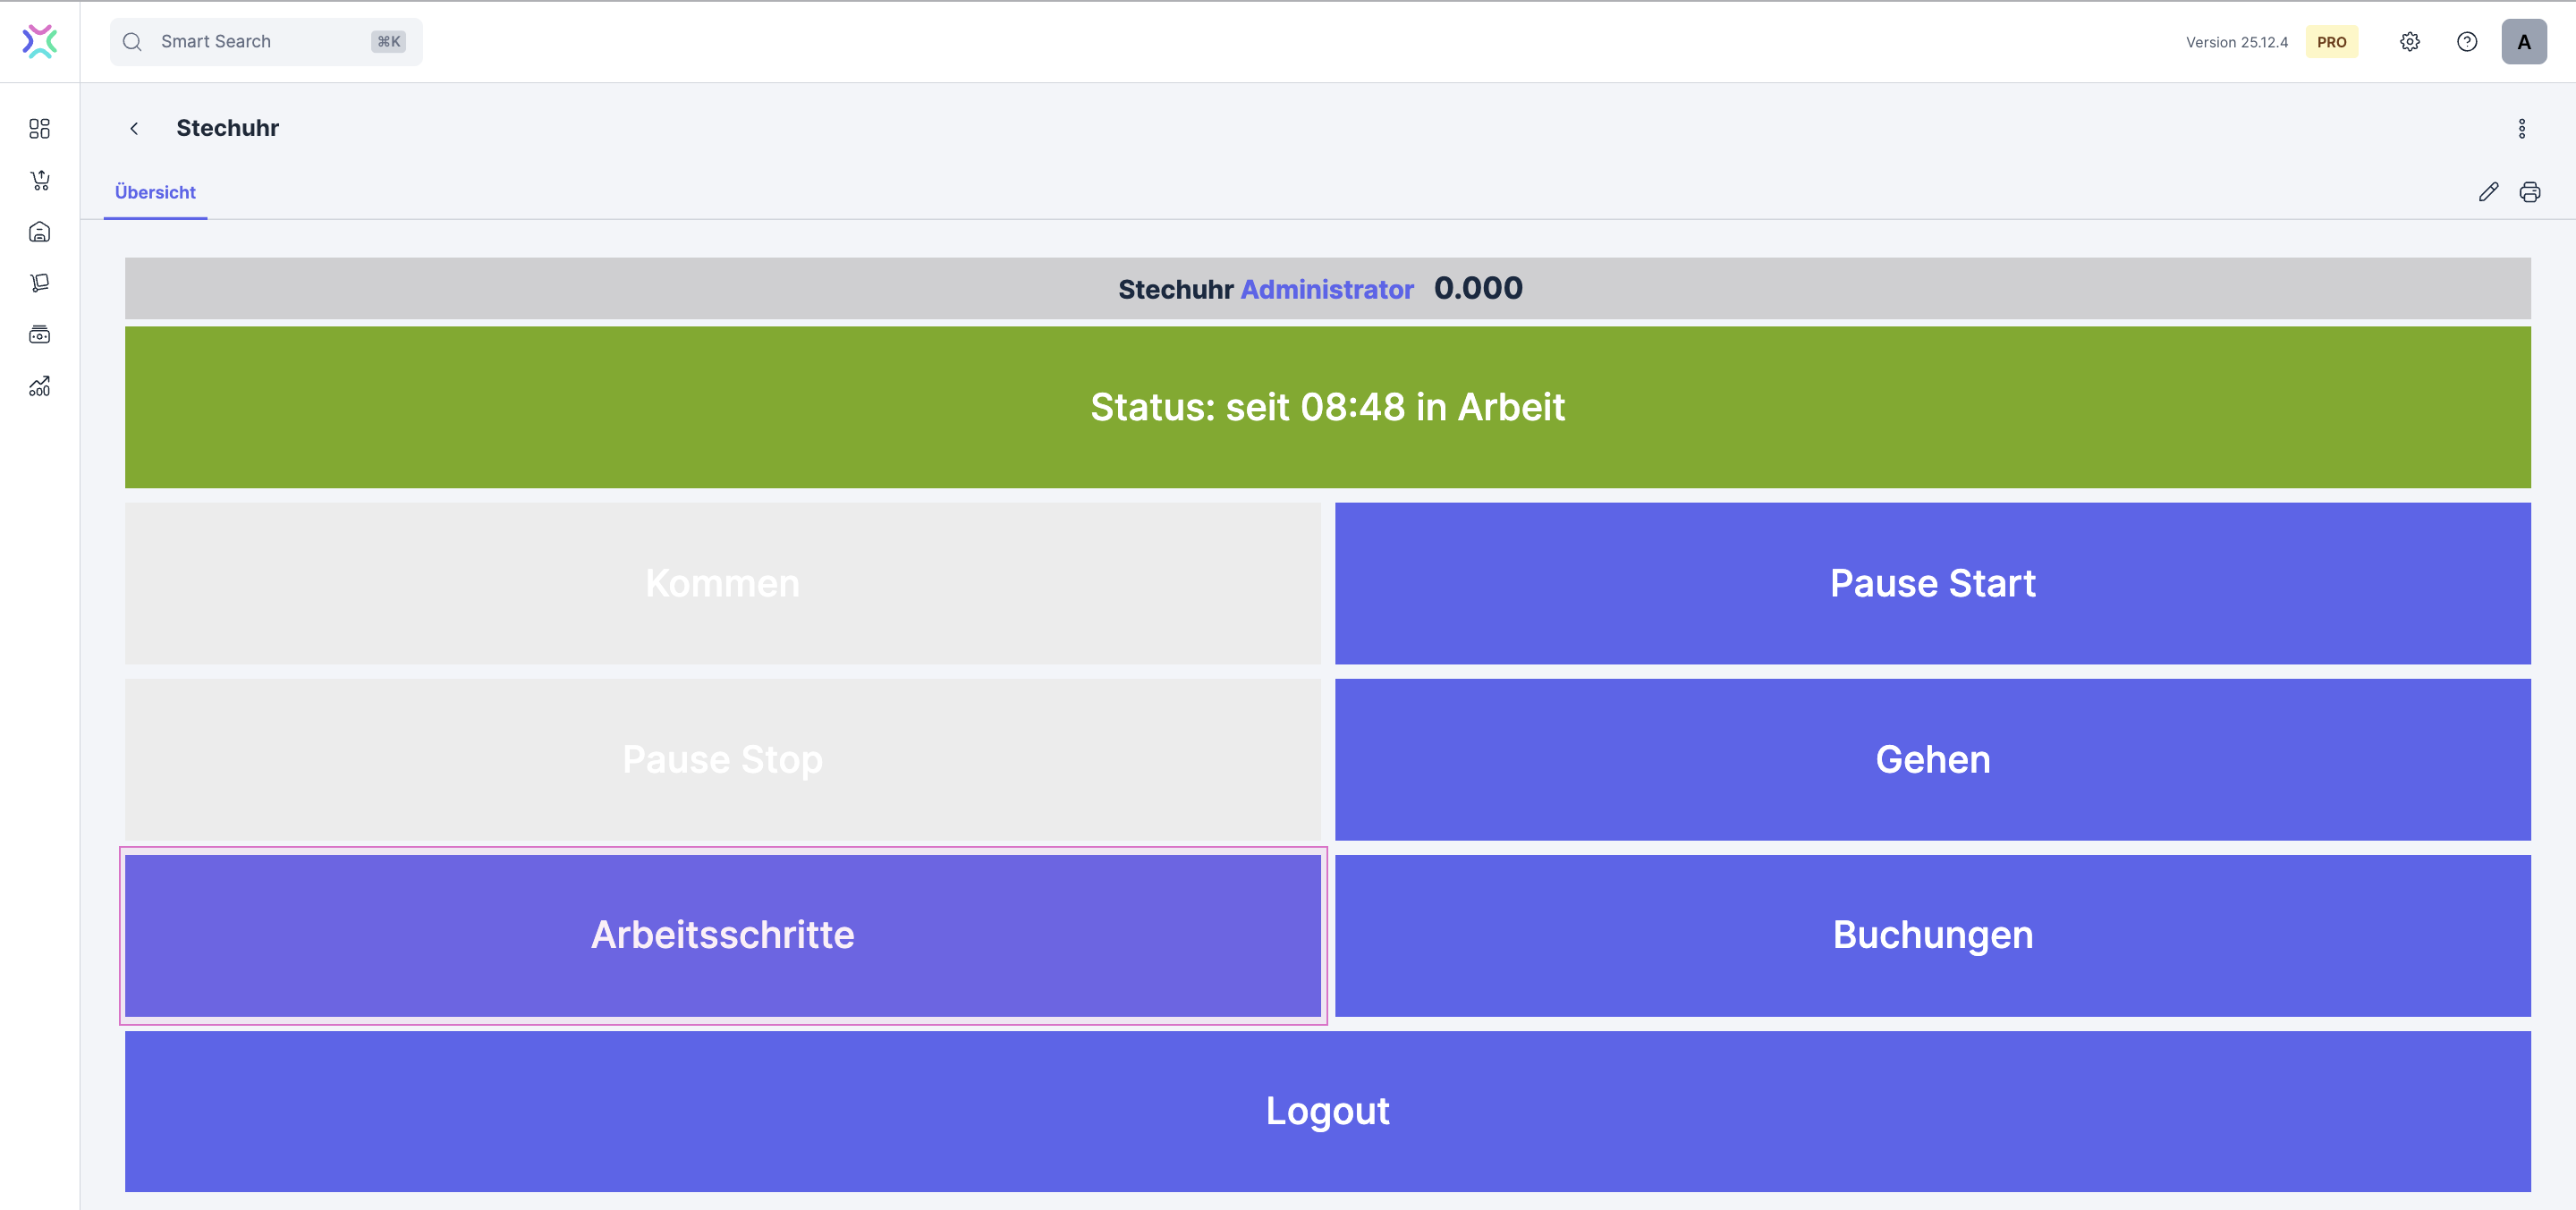Click the app logo in top-left
This screenshot has height=1210, width=2576.
click(39, 42)
